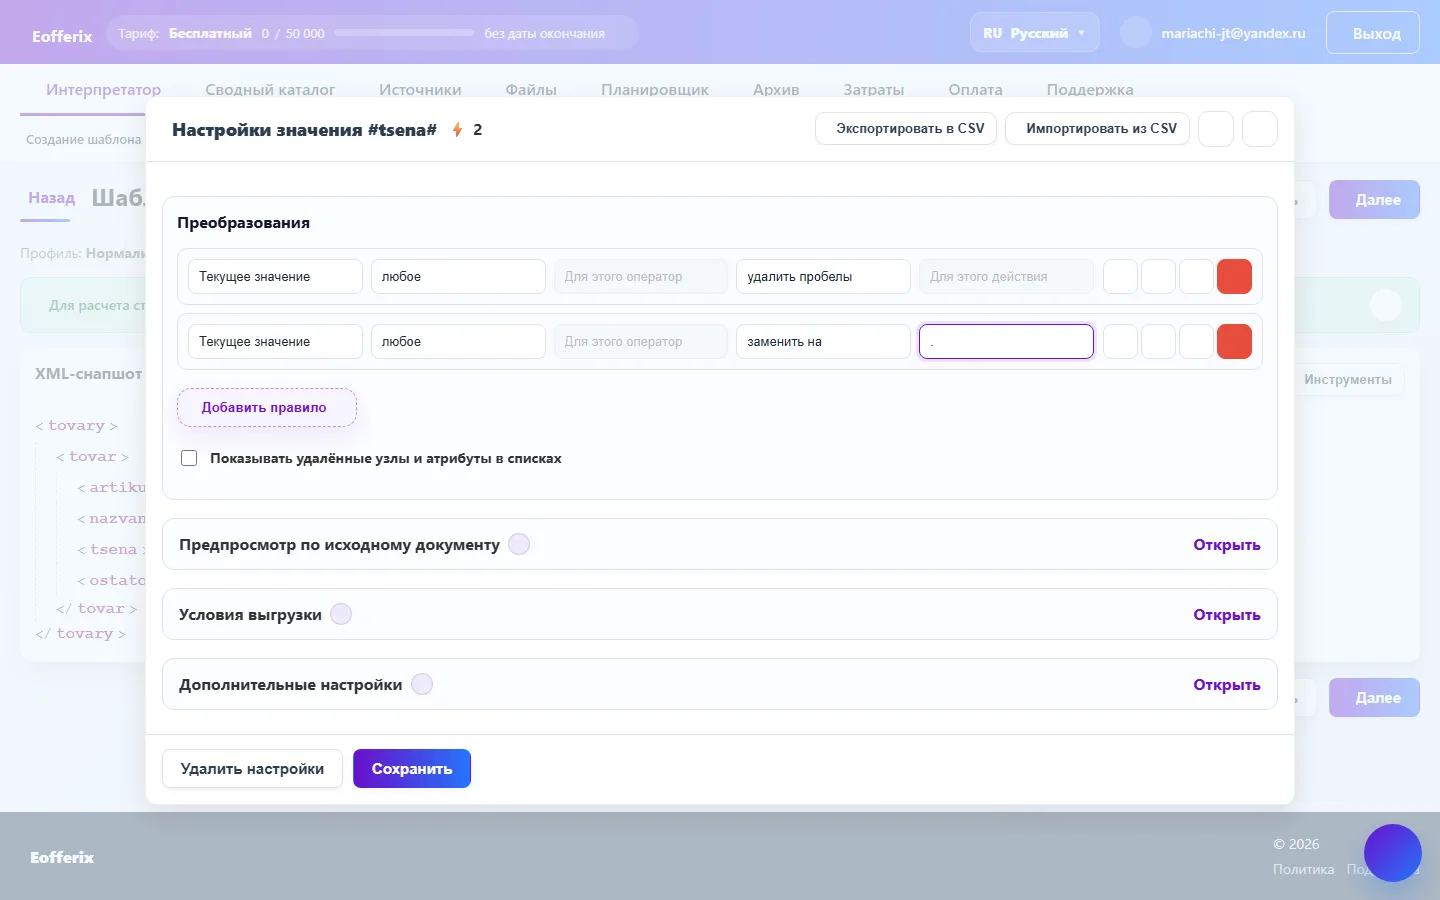Open the 'Сводный каталог' tab
This screenshot has height=900, width=1440.
click(270, 90)
